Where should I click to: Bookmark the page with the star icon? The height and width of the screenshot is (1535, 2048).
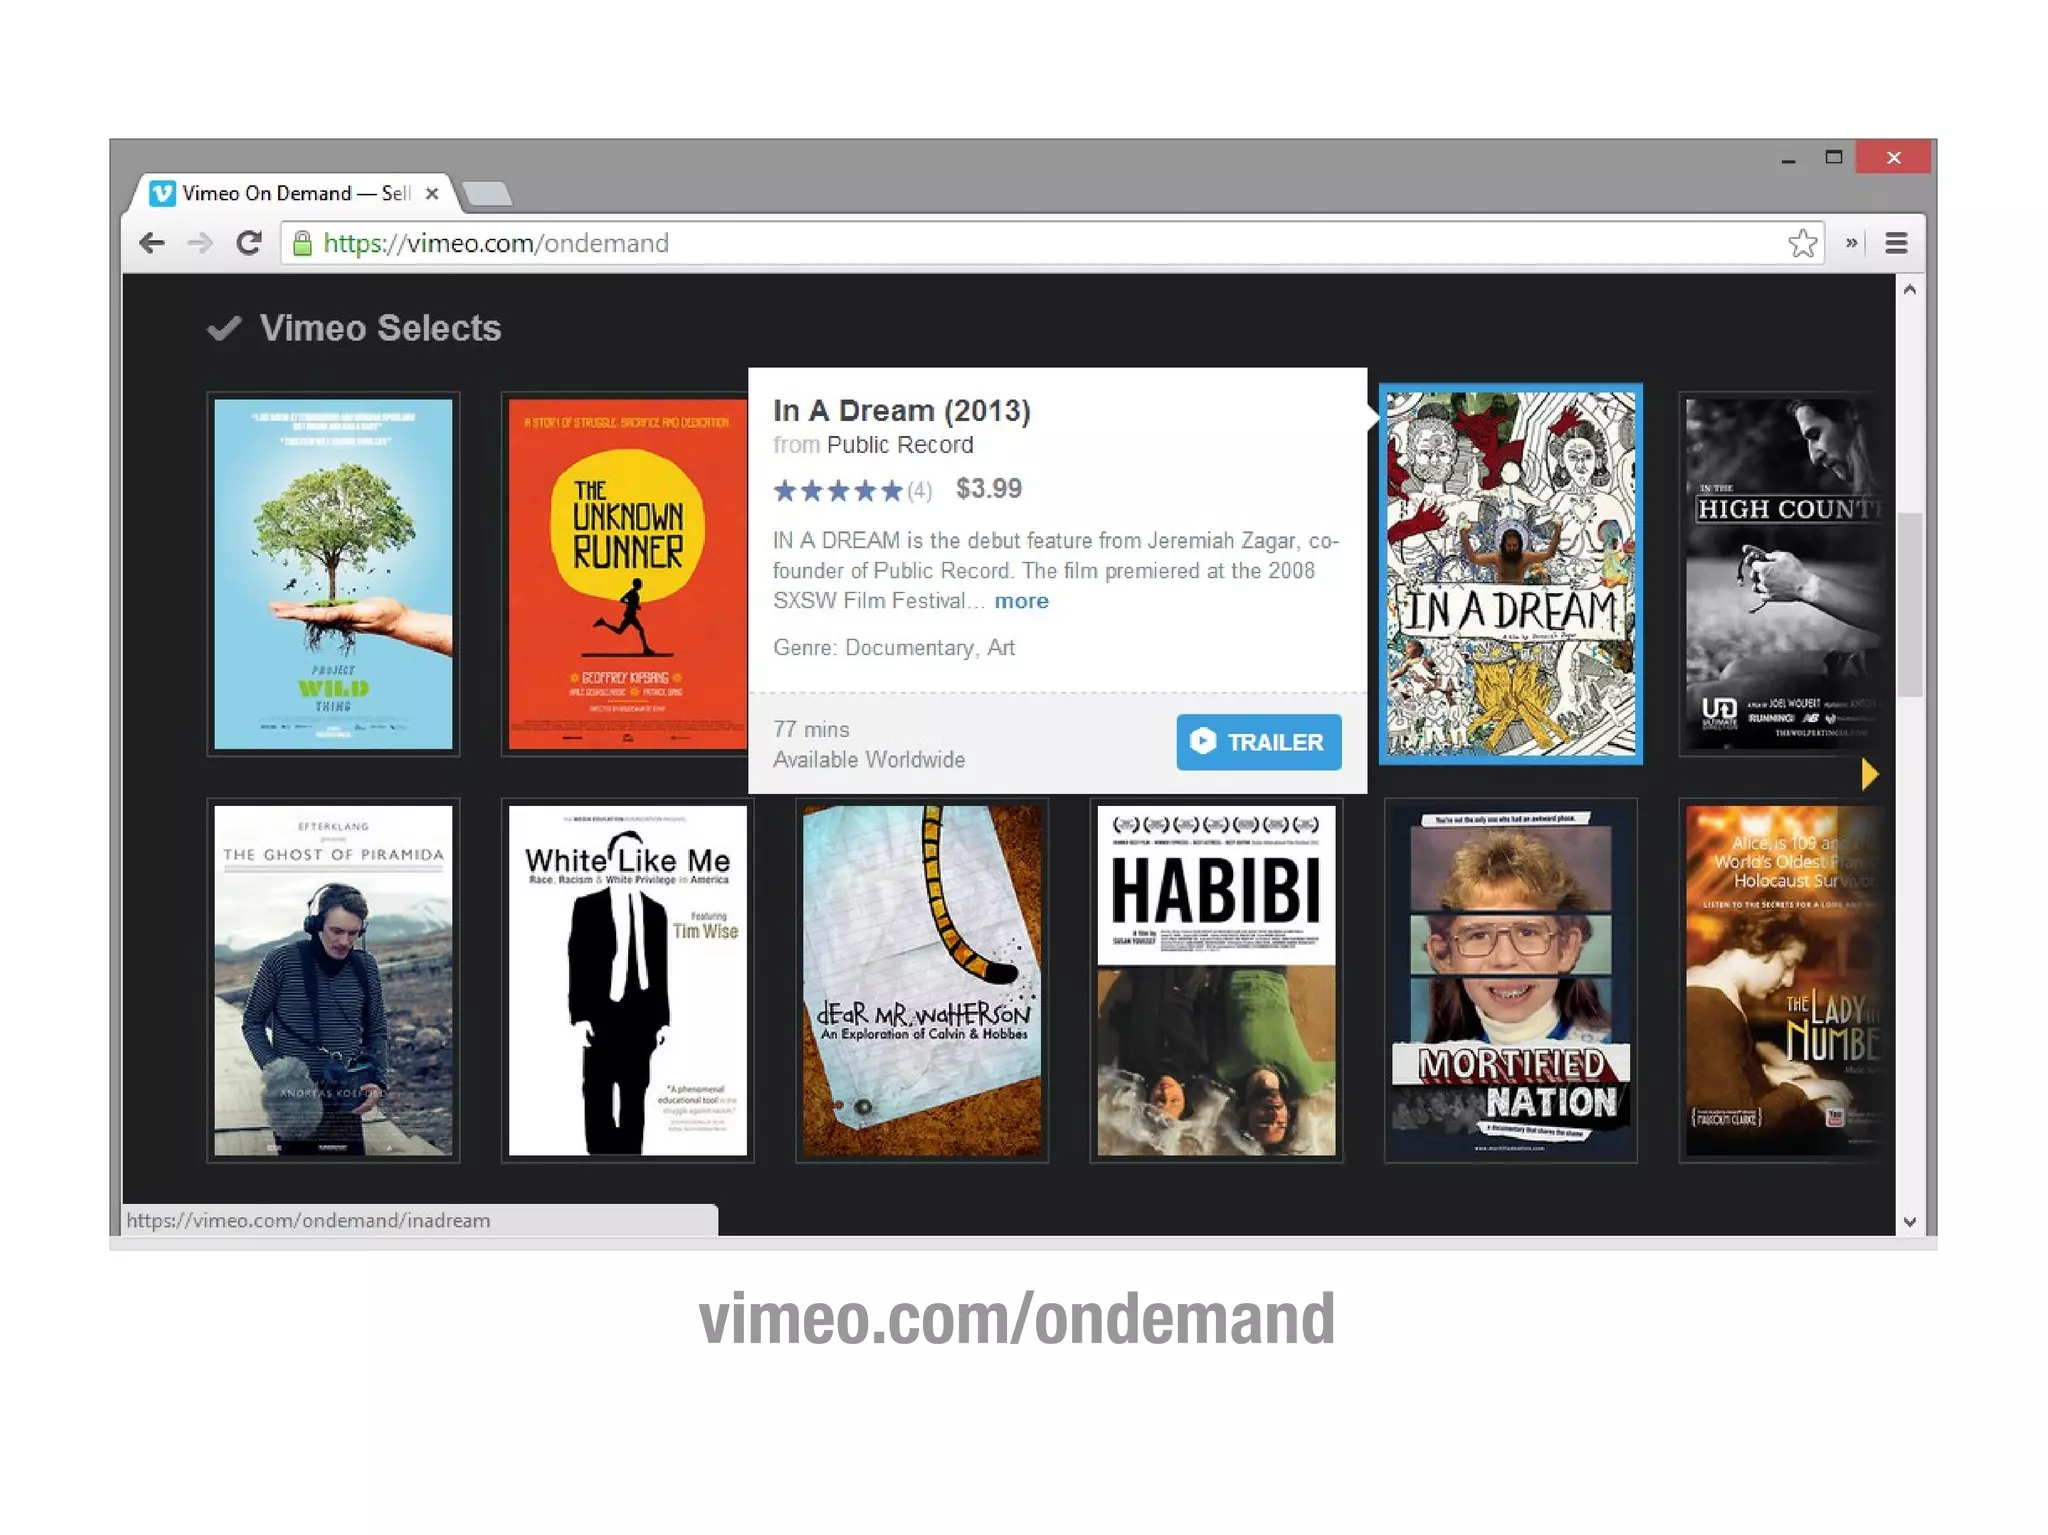click(x=1802, y=243)
